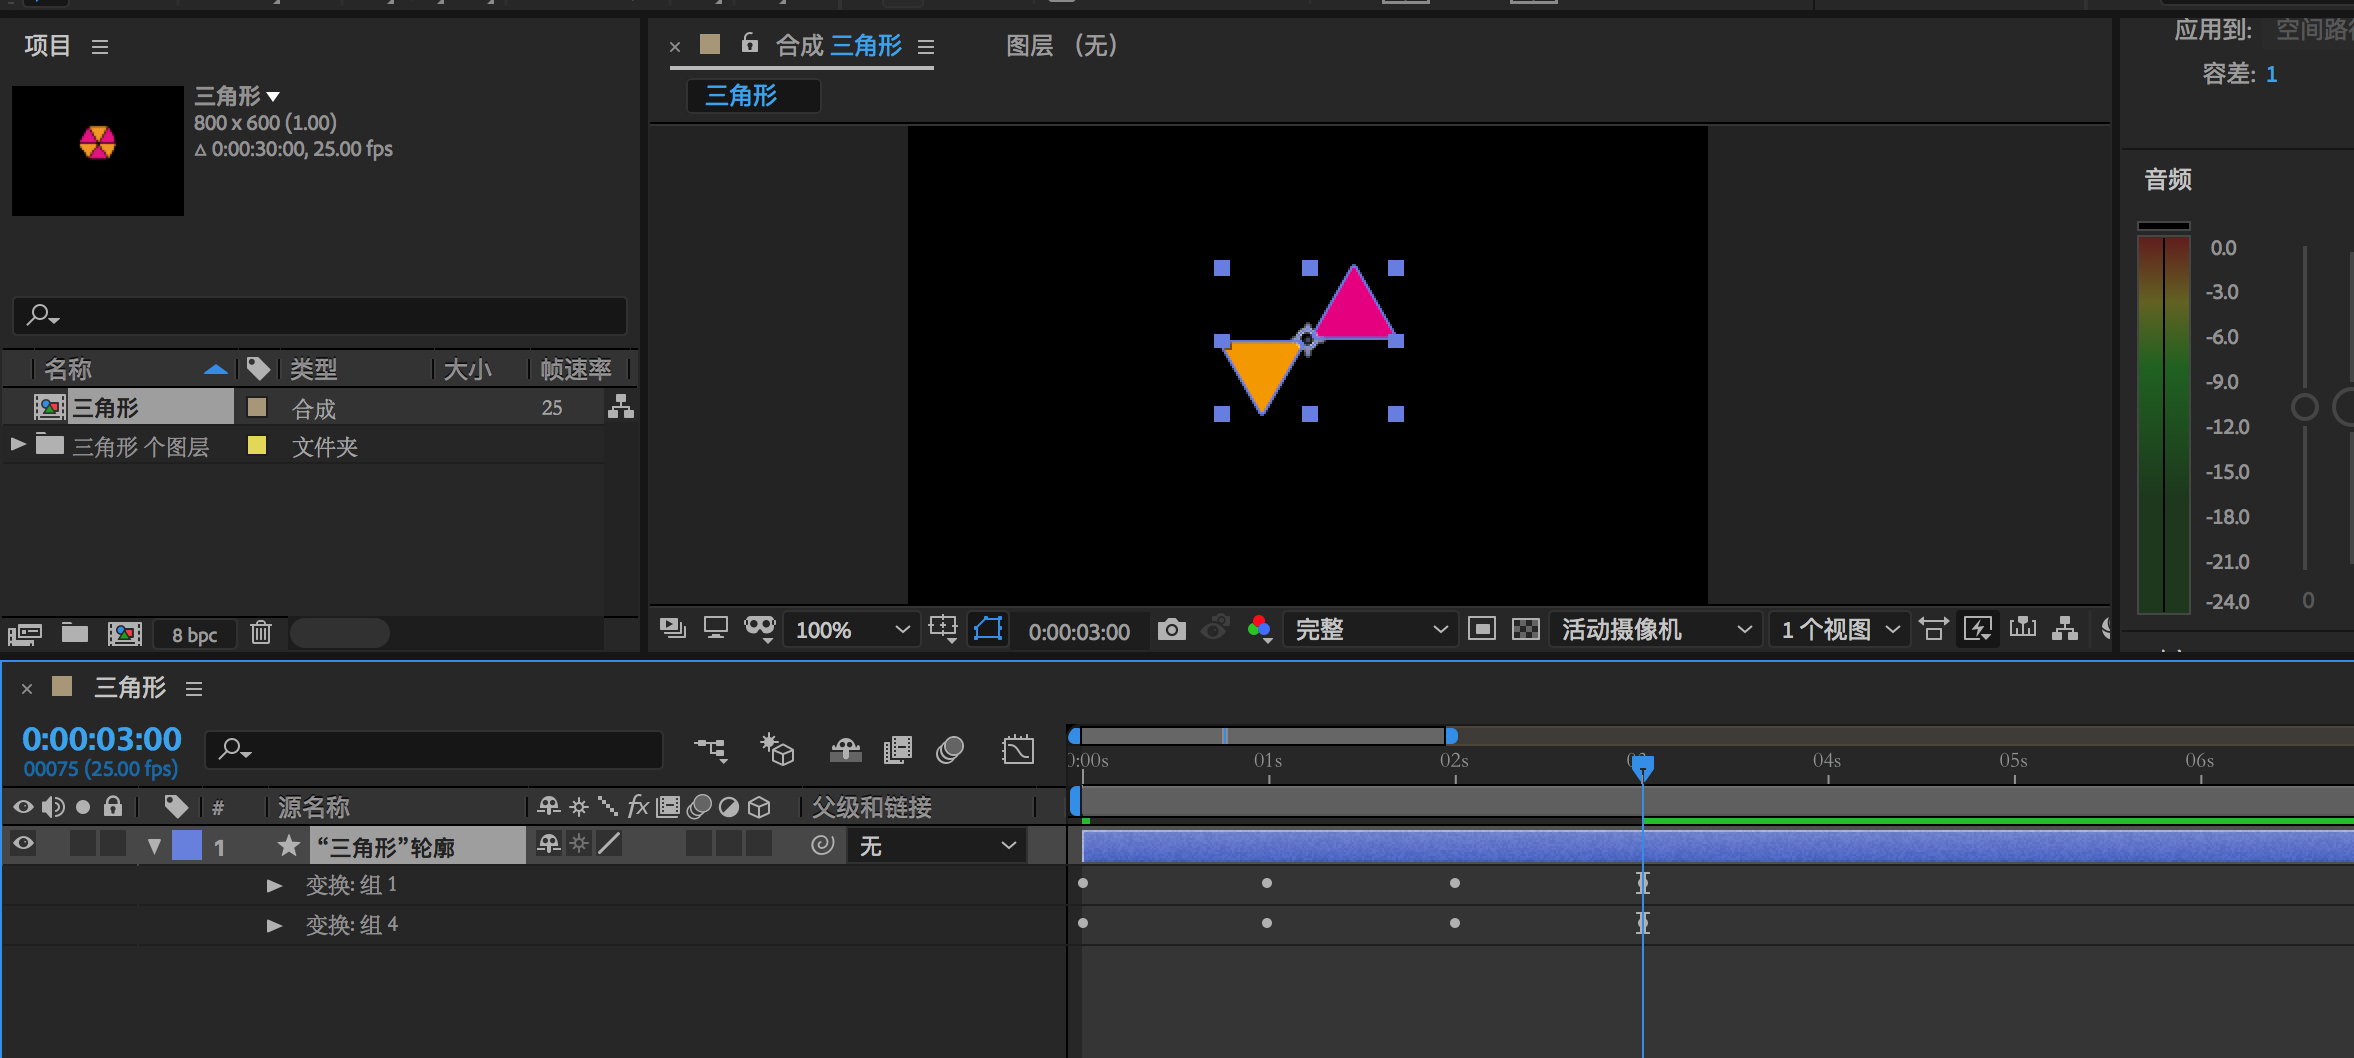Open the composition viewer panel menu
Image resolution: width=2354 pixels, height=1058 pixels.
[x=926, y=47]
